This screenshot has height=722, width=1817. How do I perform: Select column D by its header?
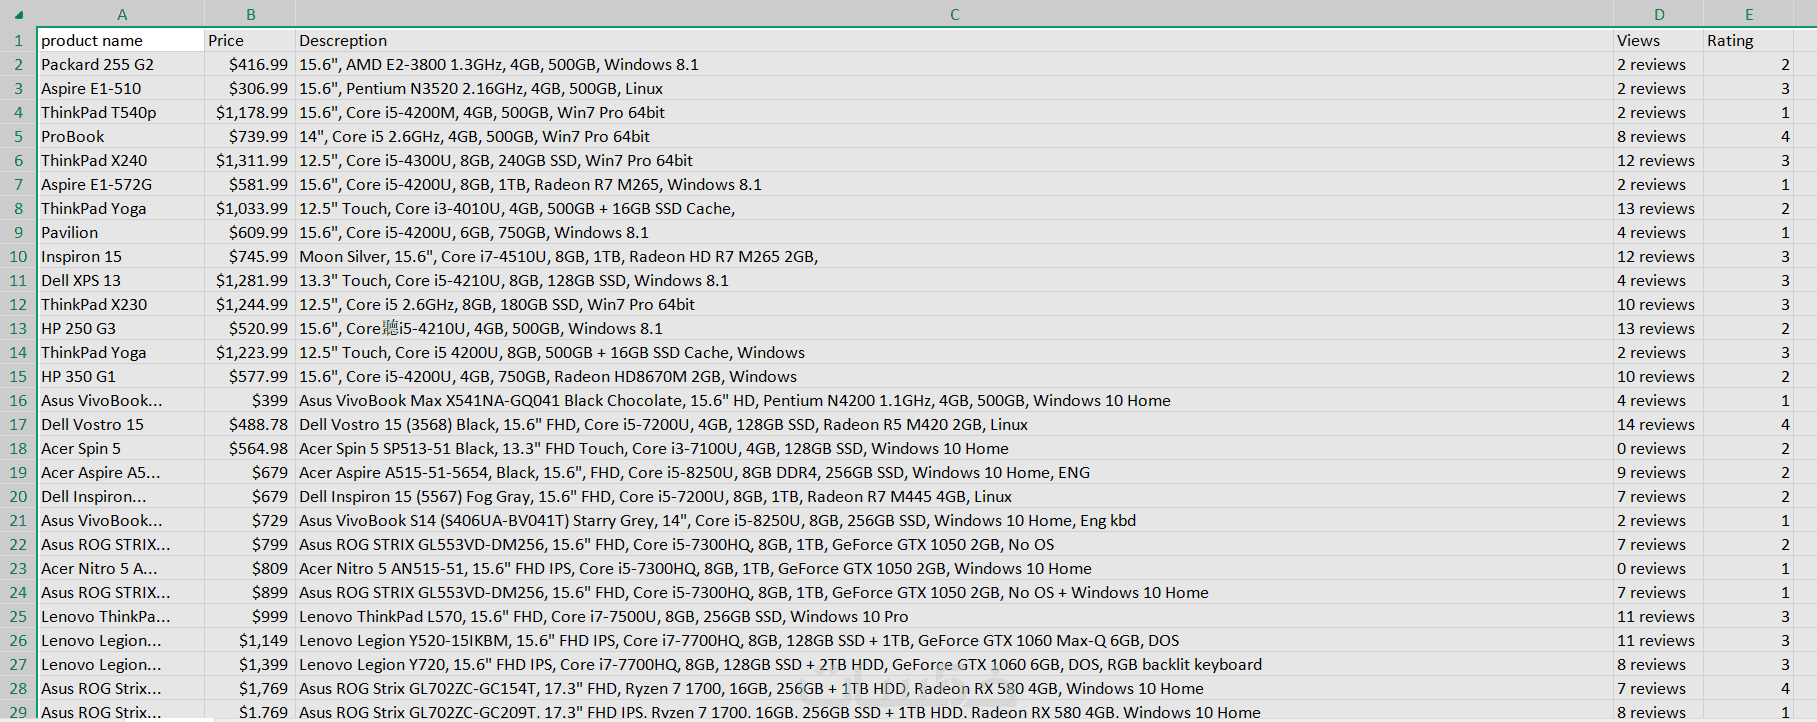[x=1658, y=14]
